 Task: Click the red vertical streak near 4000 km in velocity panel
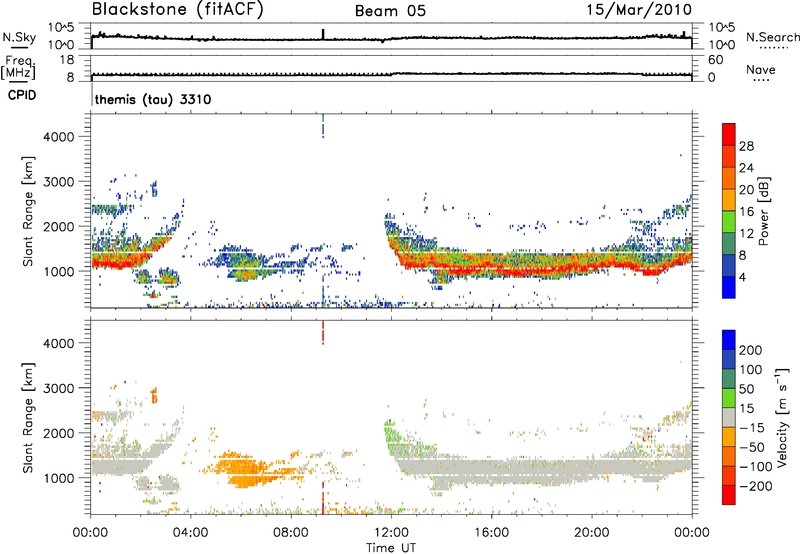(x=323, y=332)
